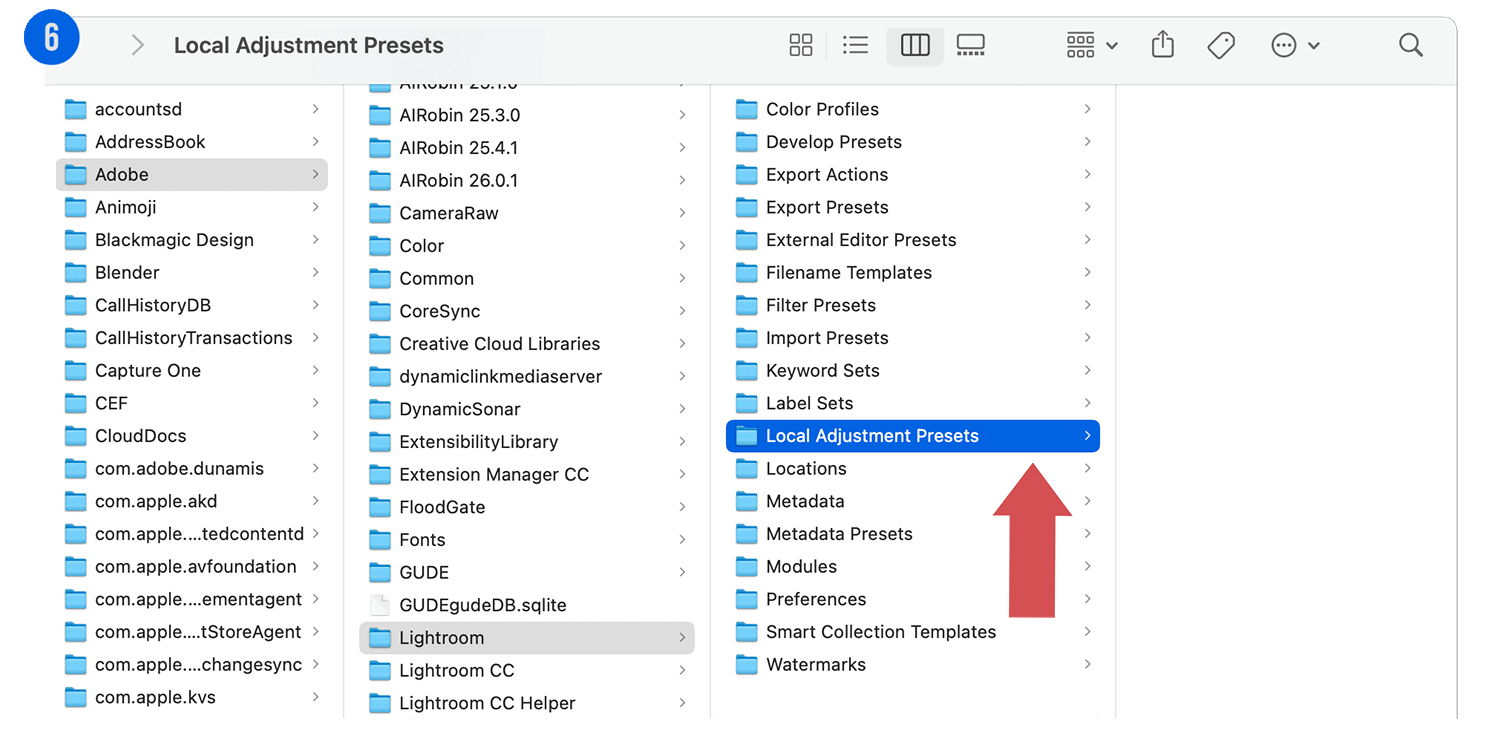Select the Export Presets folder
Viewport: 1494px width, 740px height.
913,207
